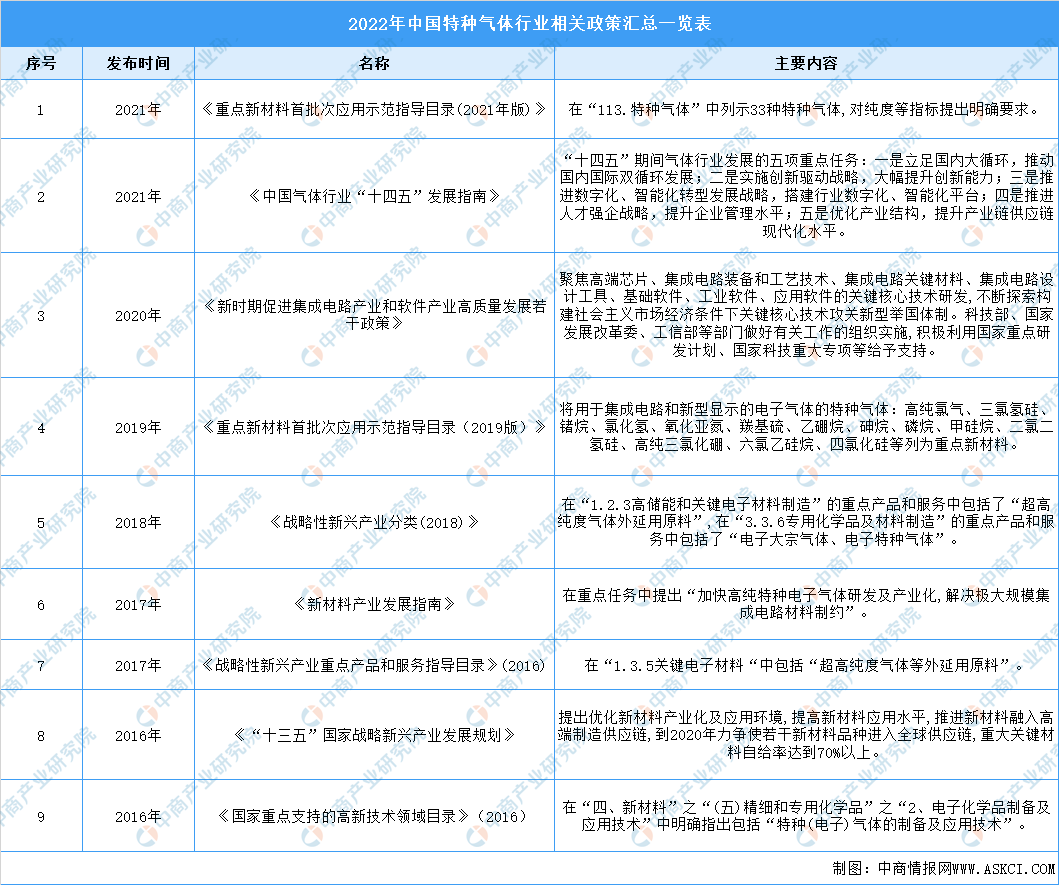The width and height of the screenshot is (1059, 885).
Task: Click policy name 《战略性新兴产业分类(2018)》
Action: 374,522
